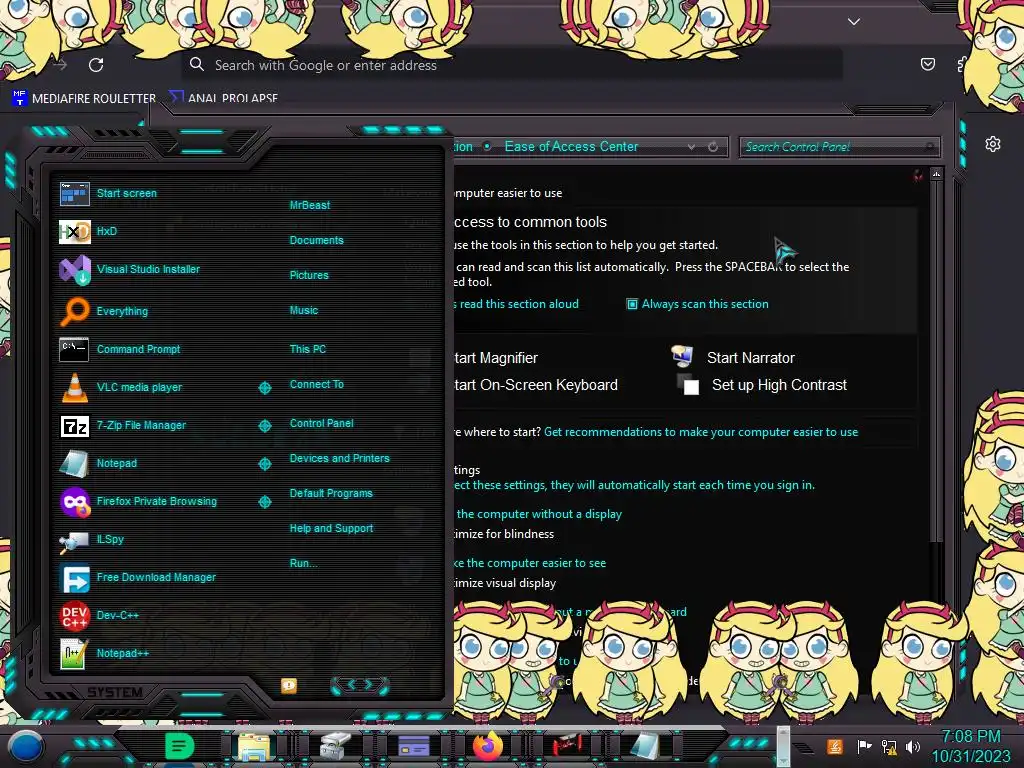Screen dimensions: 1024x768
Task: Reload the Firefox page
Action: point(96,65)
